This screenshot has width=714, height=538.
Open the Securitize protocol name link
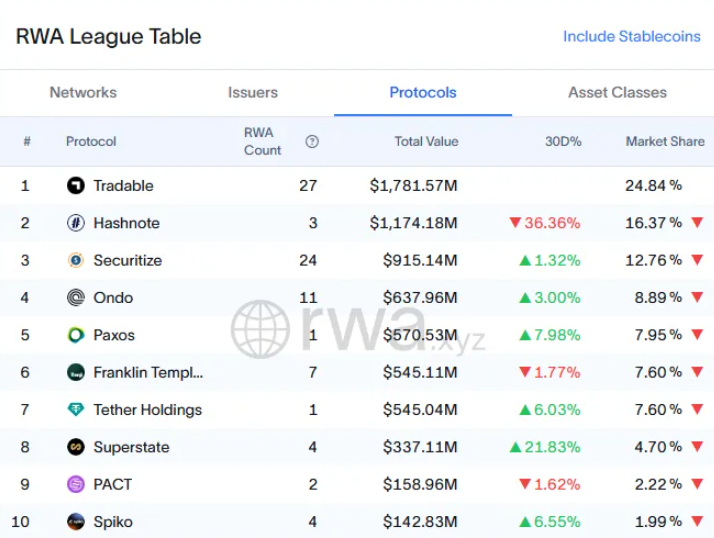(x=128, y=260)
